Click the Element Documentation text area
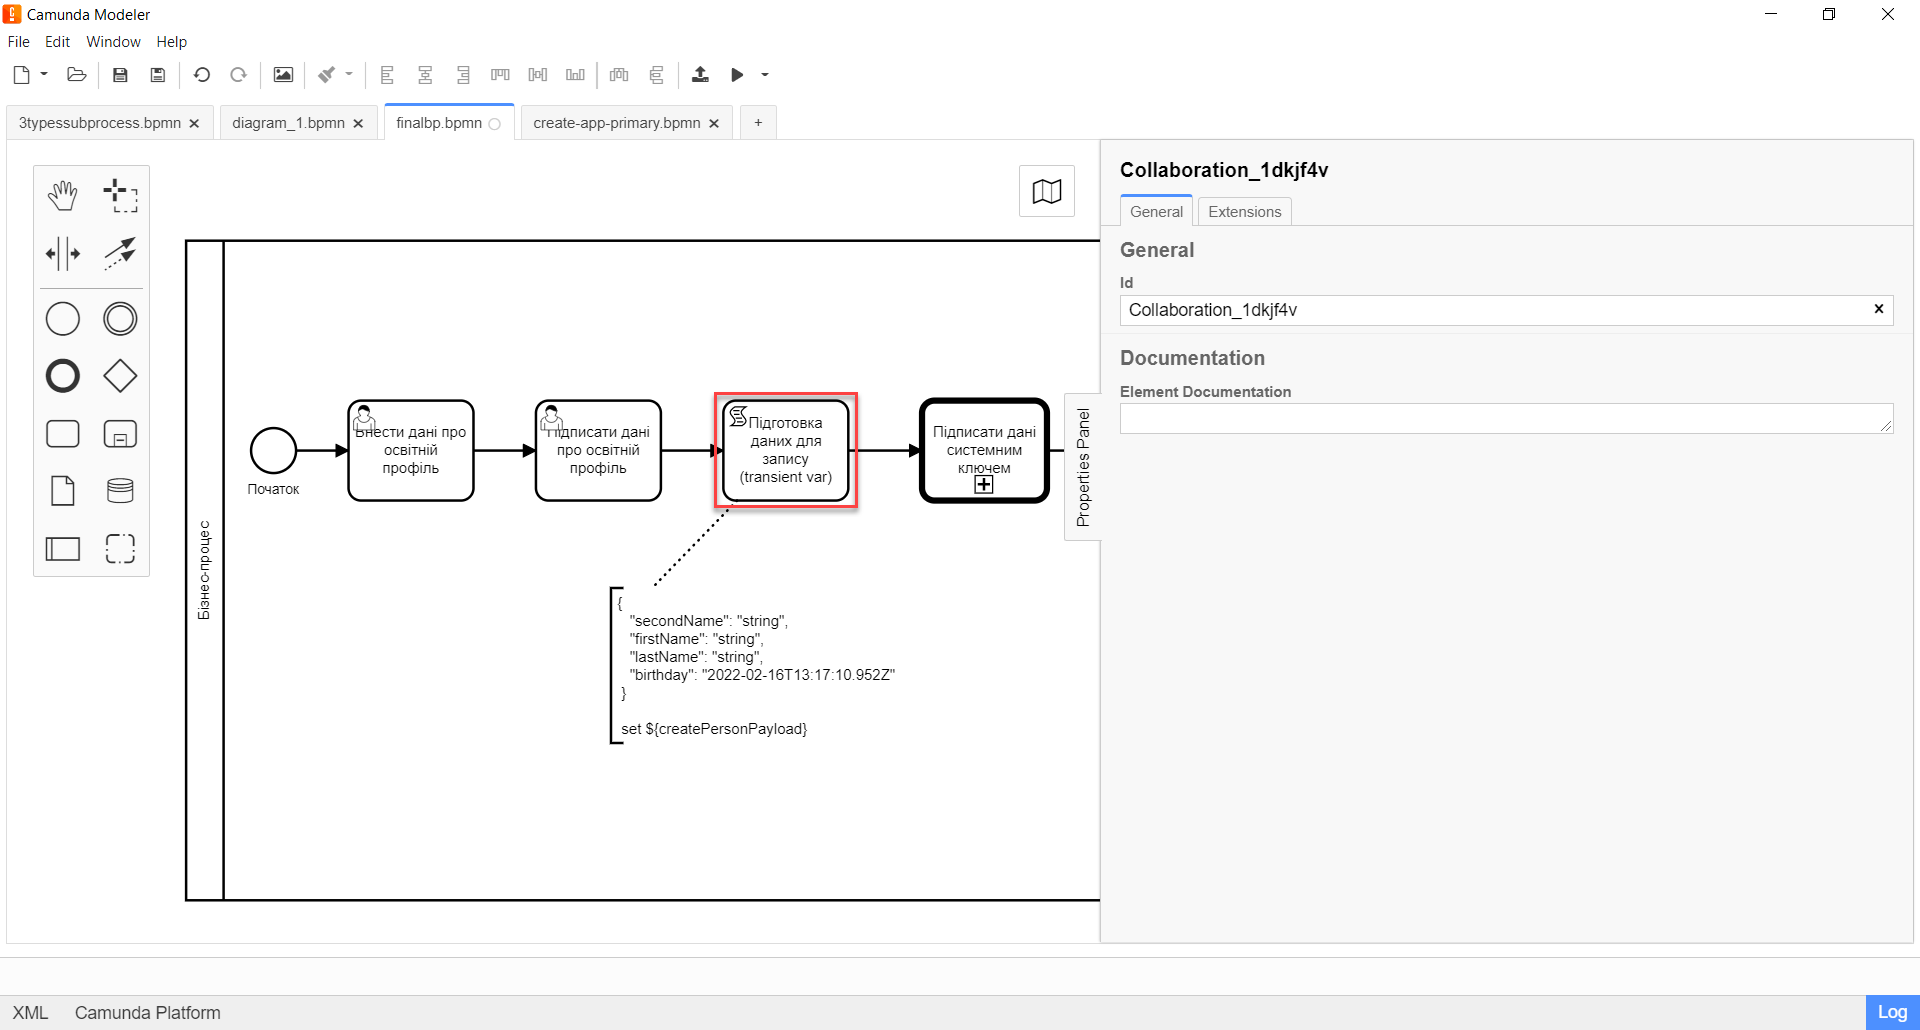The image size is (1920, 1030). click(1505, 418)
